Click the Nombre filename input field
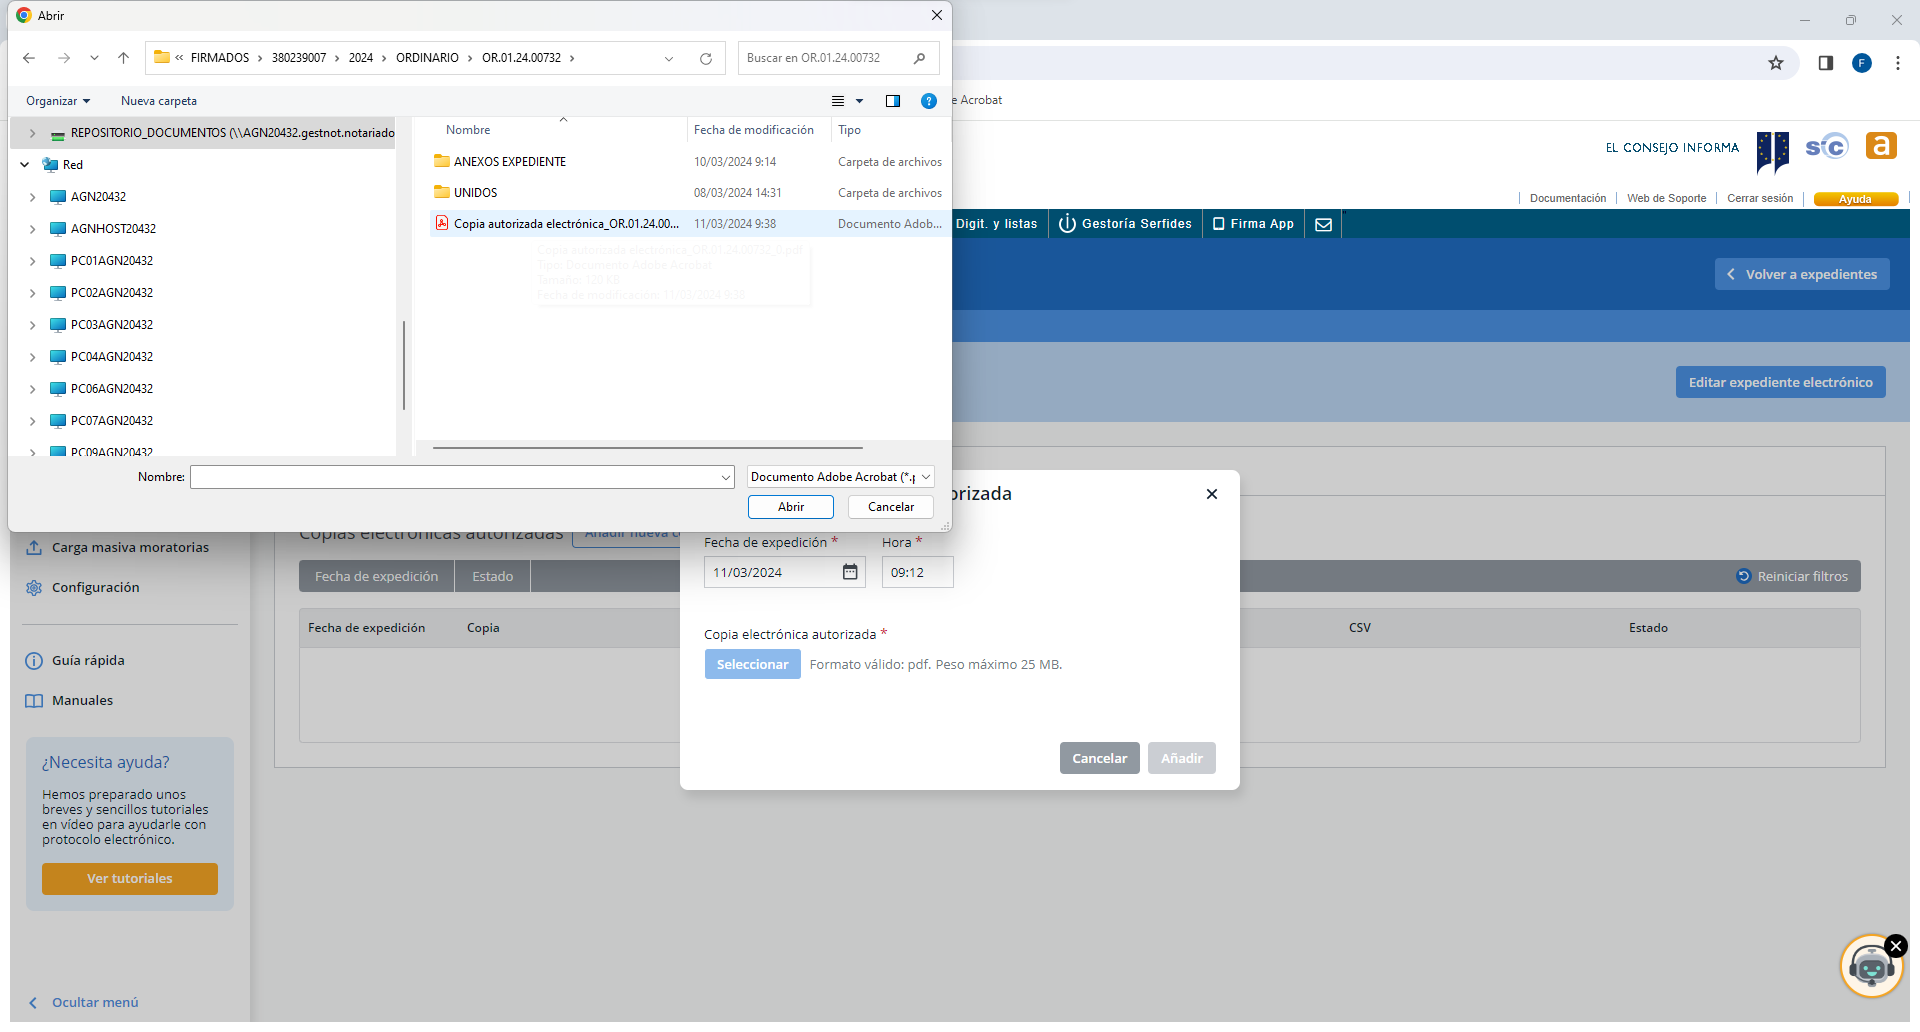The width and height of the screenshot is (1920, 1032). pos(455,477)
